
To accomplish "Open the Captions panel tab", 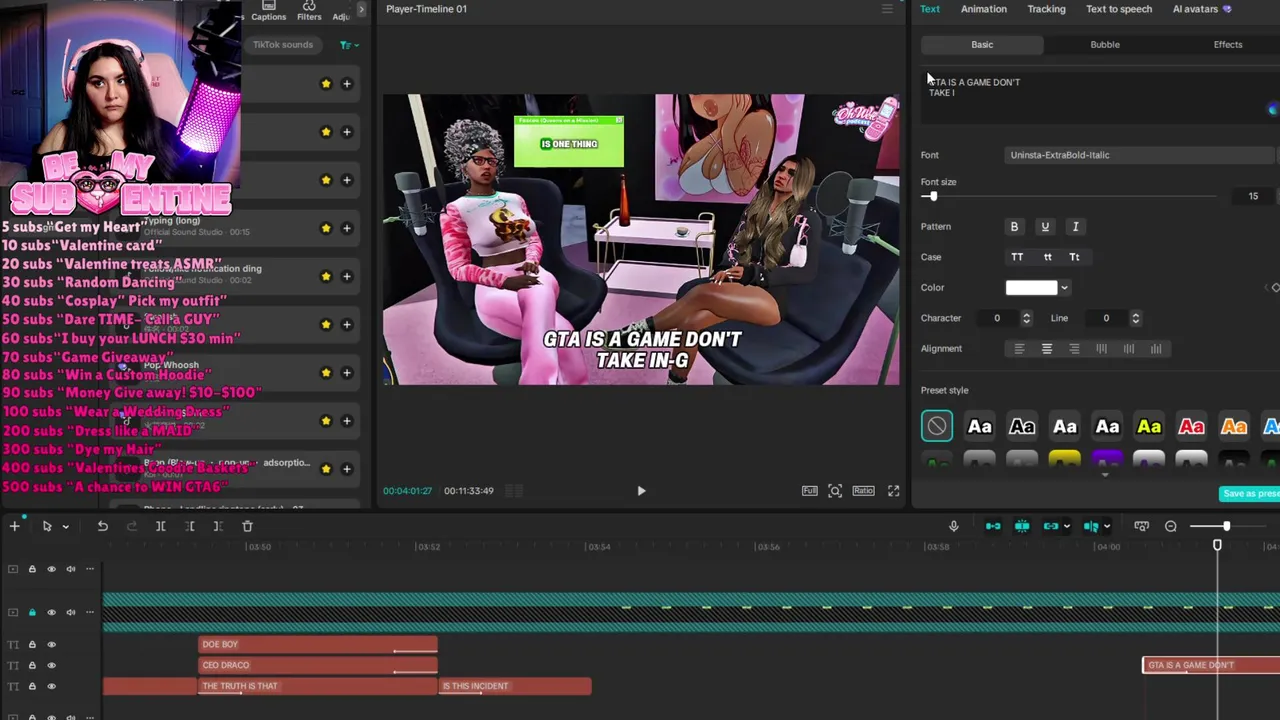I will pyautogui.click(x=268, y=12).
